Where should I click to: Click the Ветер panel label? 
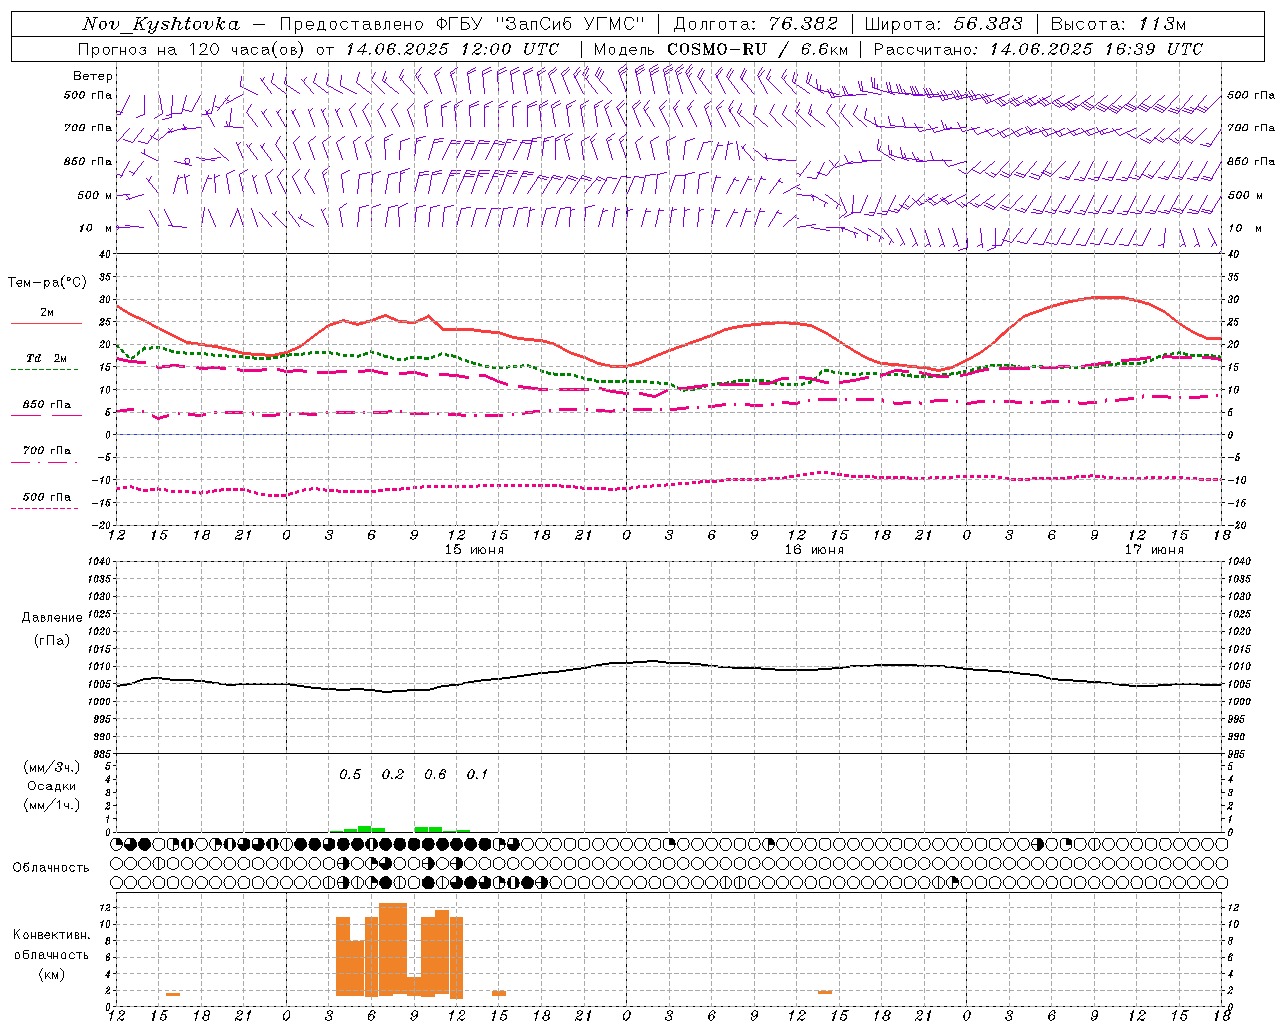(x=93, y=76)
